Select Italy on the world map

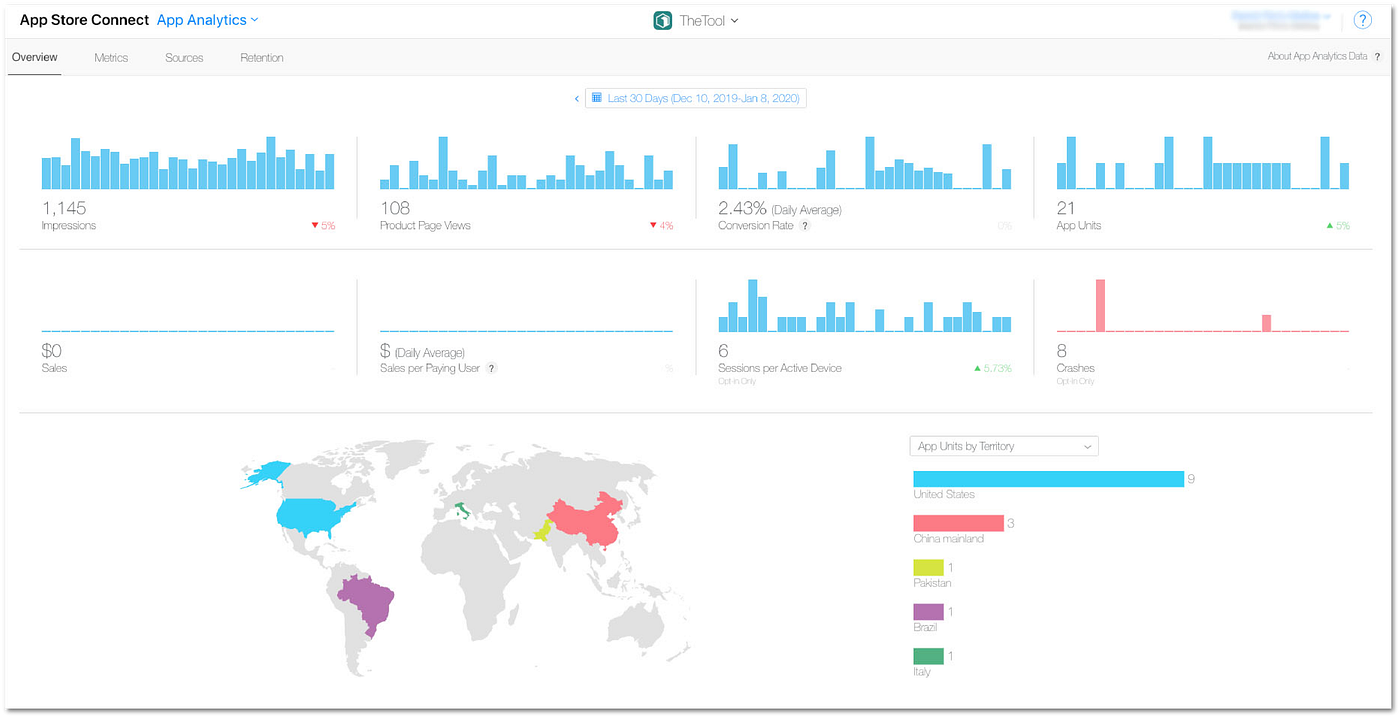point(463,513)
